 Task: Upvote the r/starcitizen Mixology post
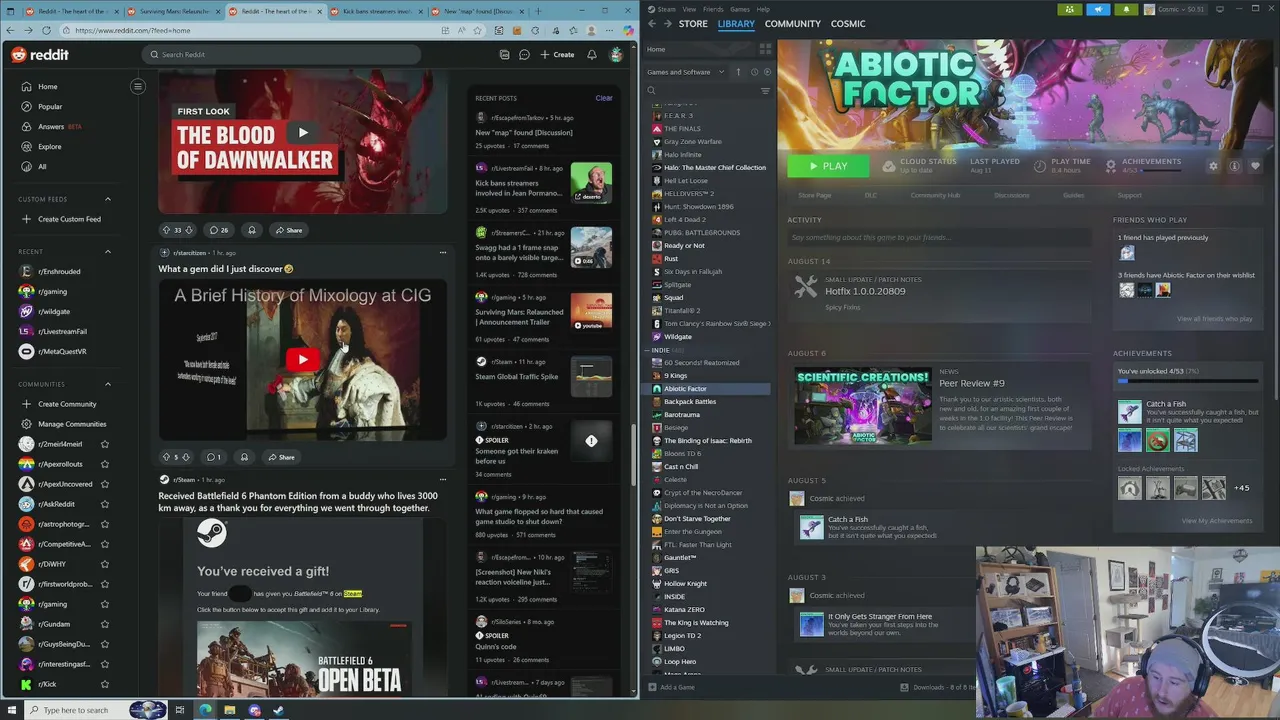tap(166, 457)
